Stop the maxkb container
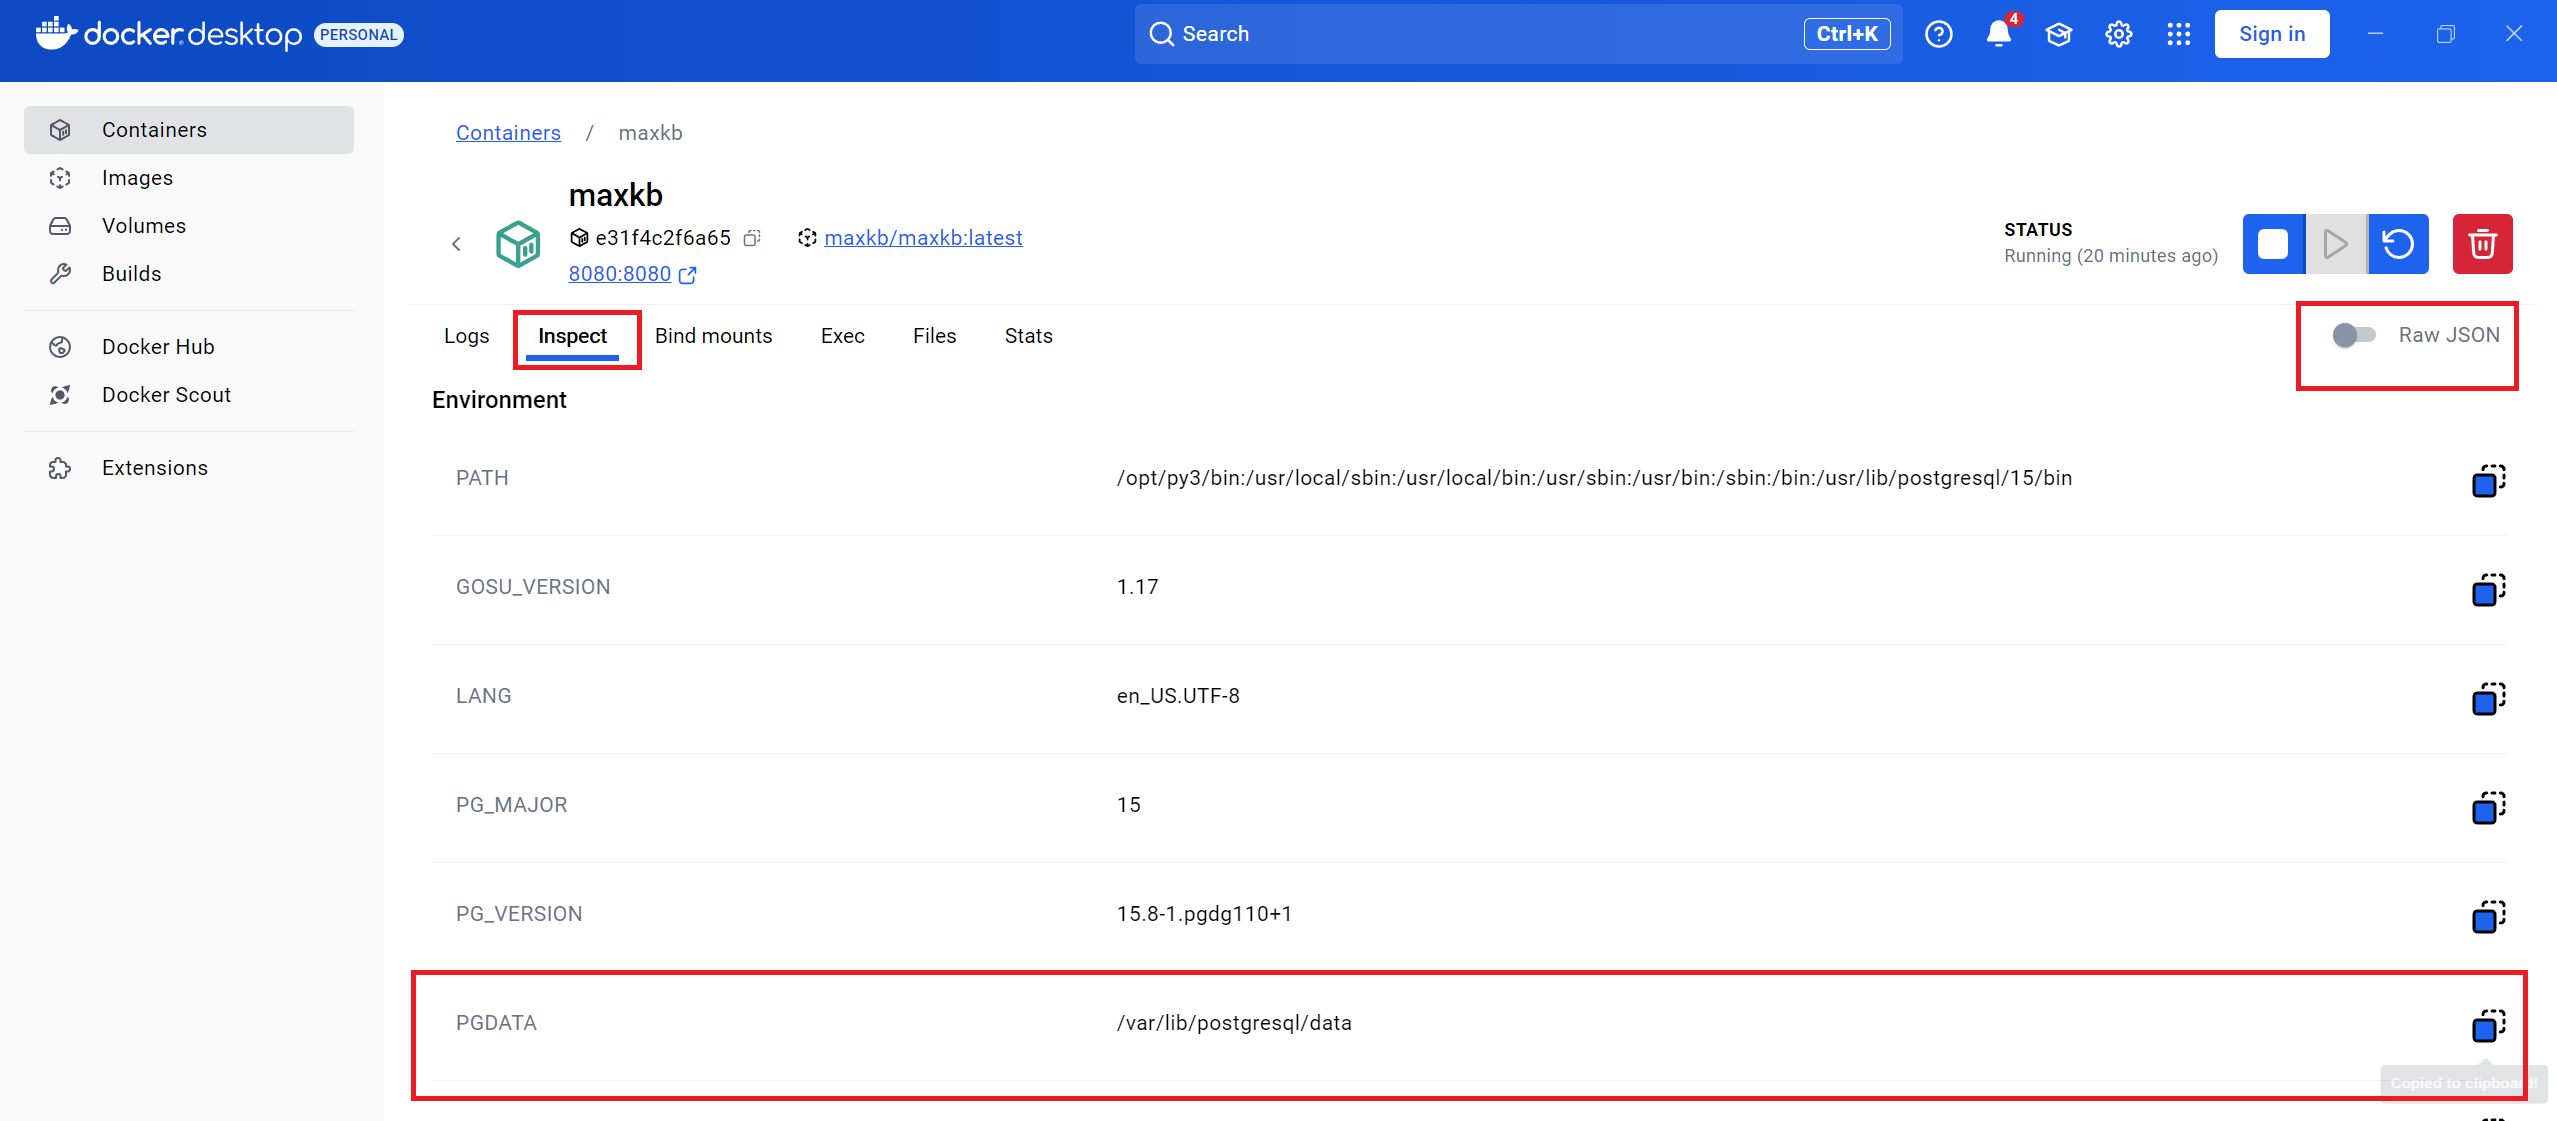Image resolution: width=2557 pixels, height=1121 pixels. tap(2273, 244)
